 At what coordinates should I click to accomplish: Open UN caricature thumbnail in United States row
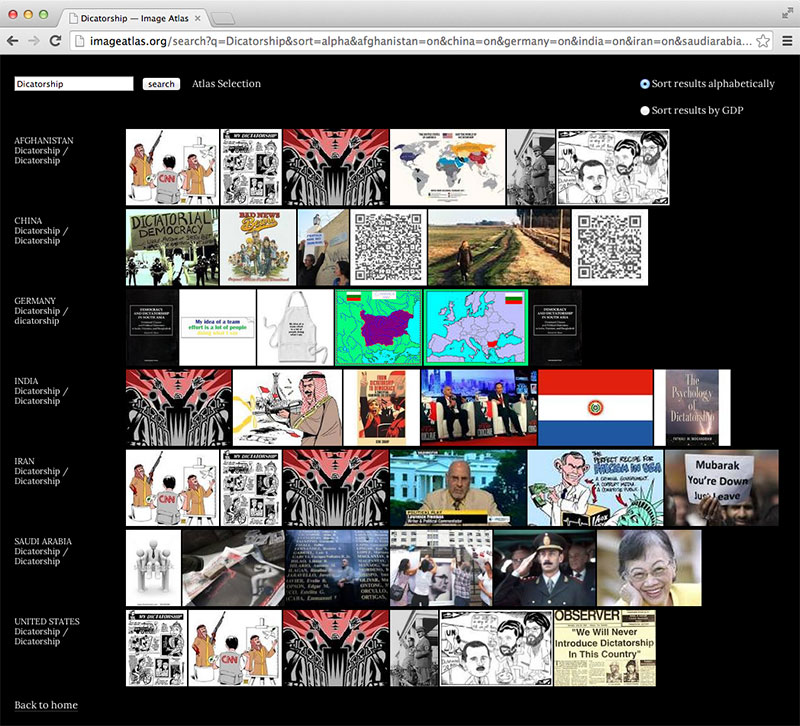(496, 648)
